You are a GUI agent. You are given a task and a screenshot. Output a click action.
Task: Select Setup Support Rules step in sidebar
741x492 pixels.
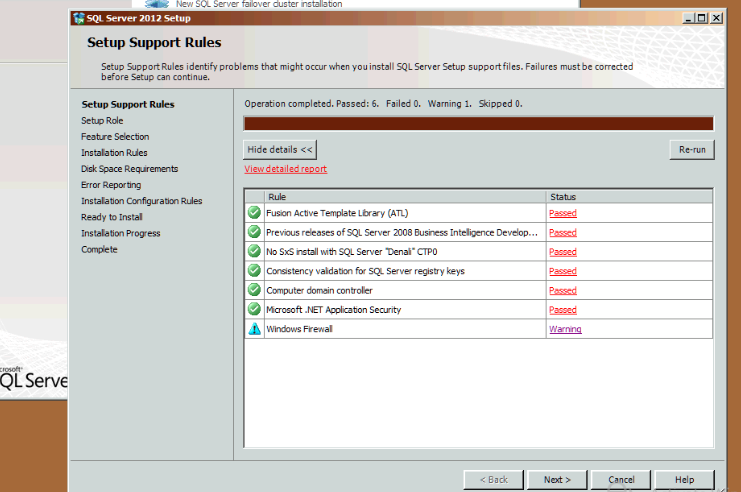pos(128,104)
